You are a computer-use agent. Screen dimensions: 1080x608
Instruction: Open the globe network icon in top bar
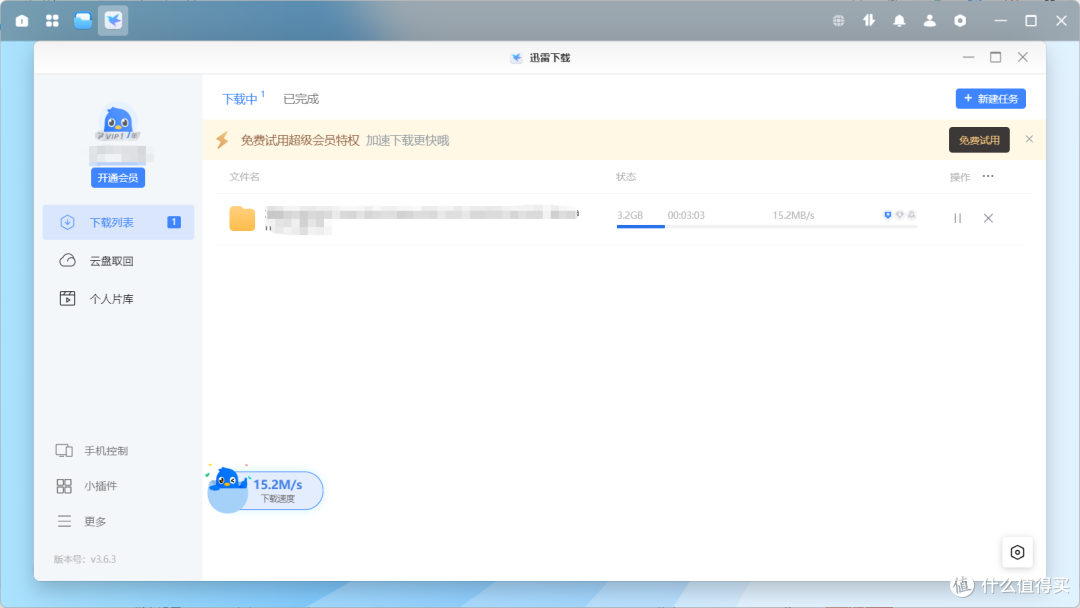click(838, 21)
